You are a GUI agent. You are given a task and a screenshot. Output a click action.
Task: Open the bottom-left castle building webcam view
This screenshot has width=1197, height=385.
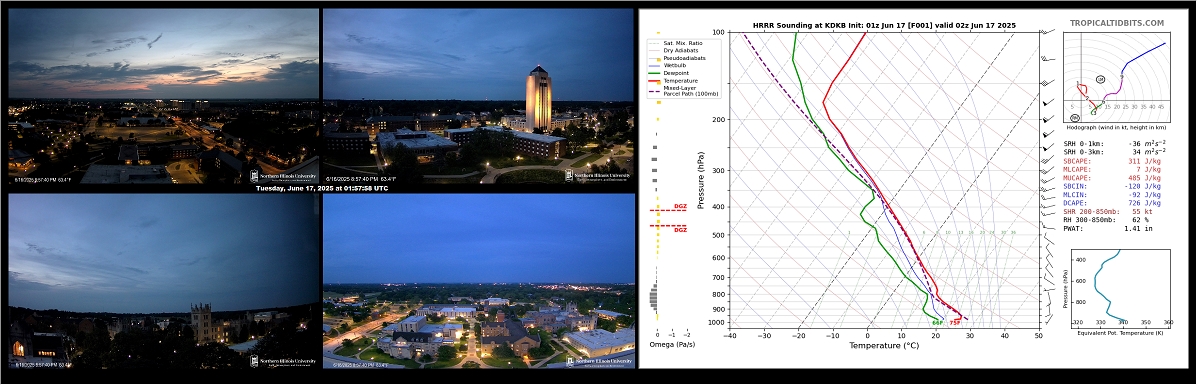[x=163, y=281]
